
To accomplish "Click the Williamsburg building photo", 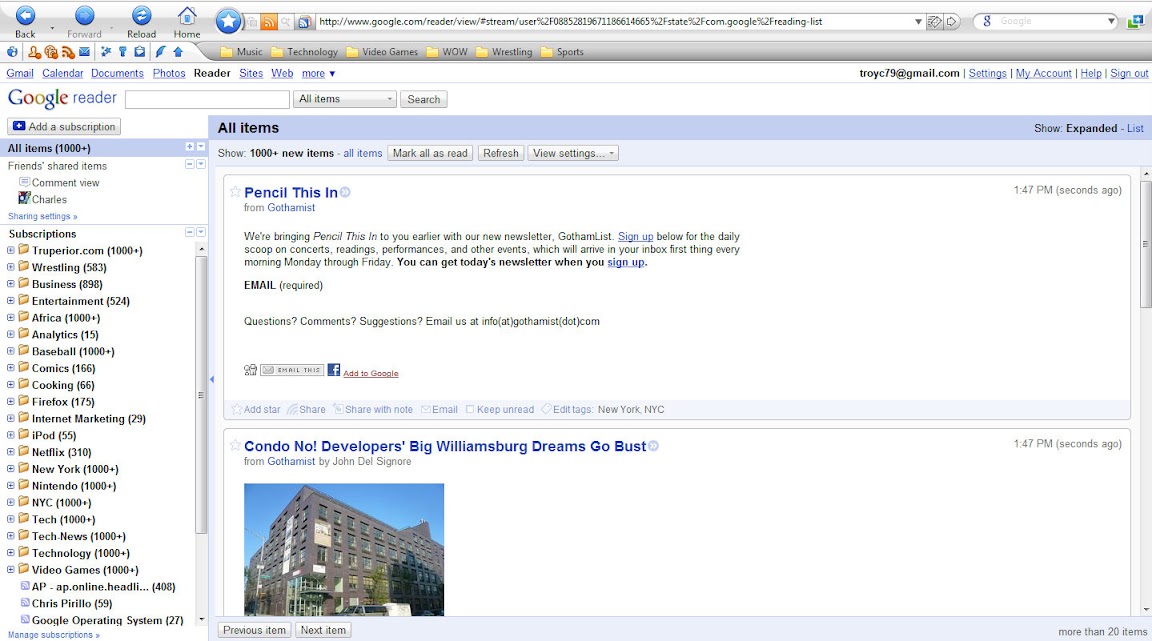I will pyautogui.click(x=344, y=549).
